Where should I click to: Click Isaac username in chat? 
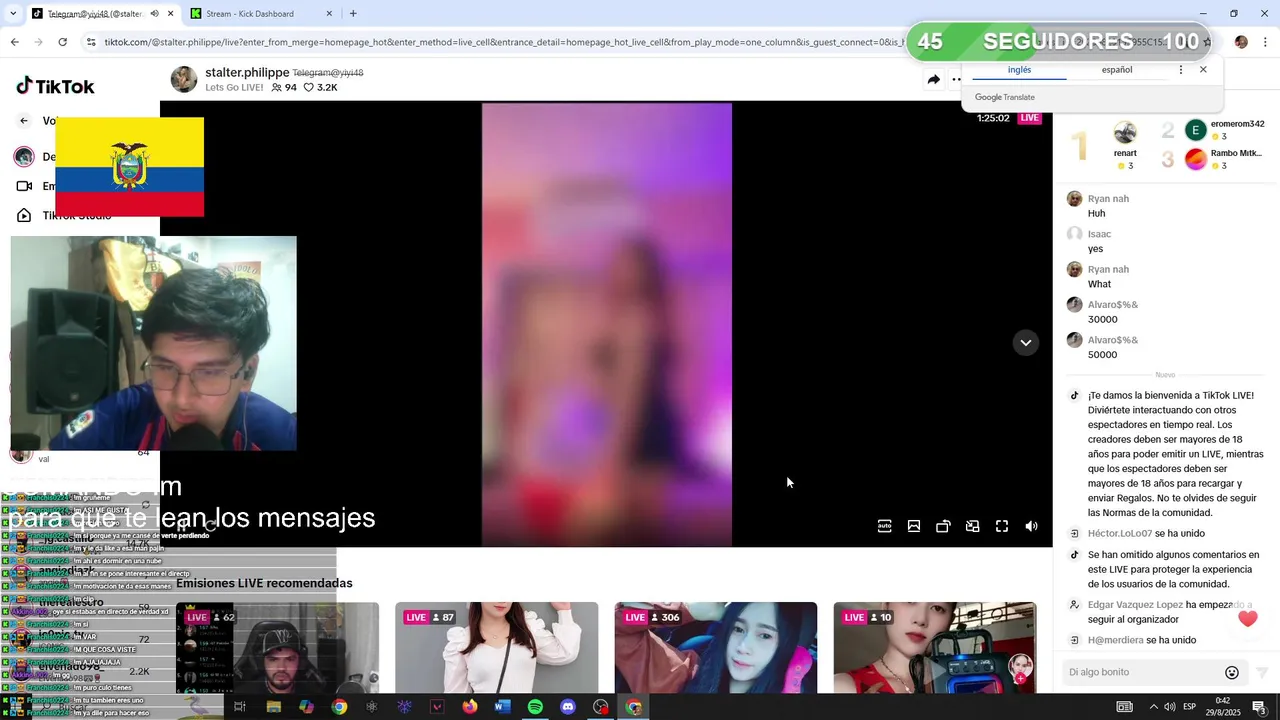(x=1099, y=234)
